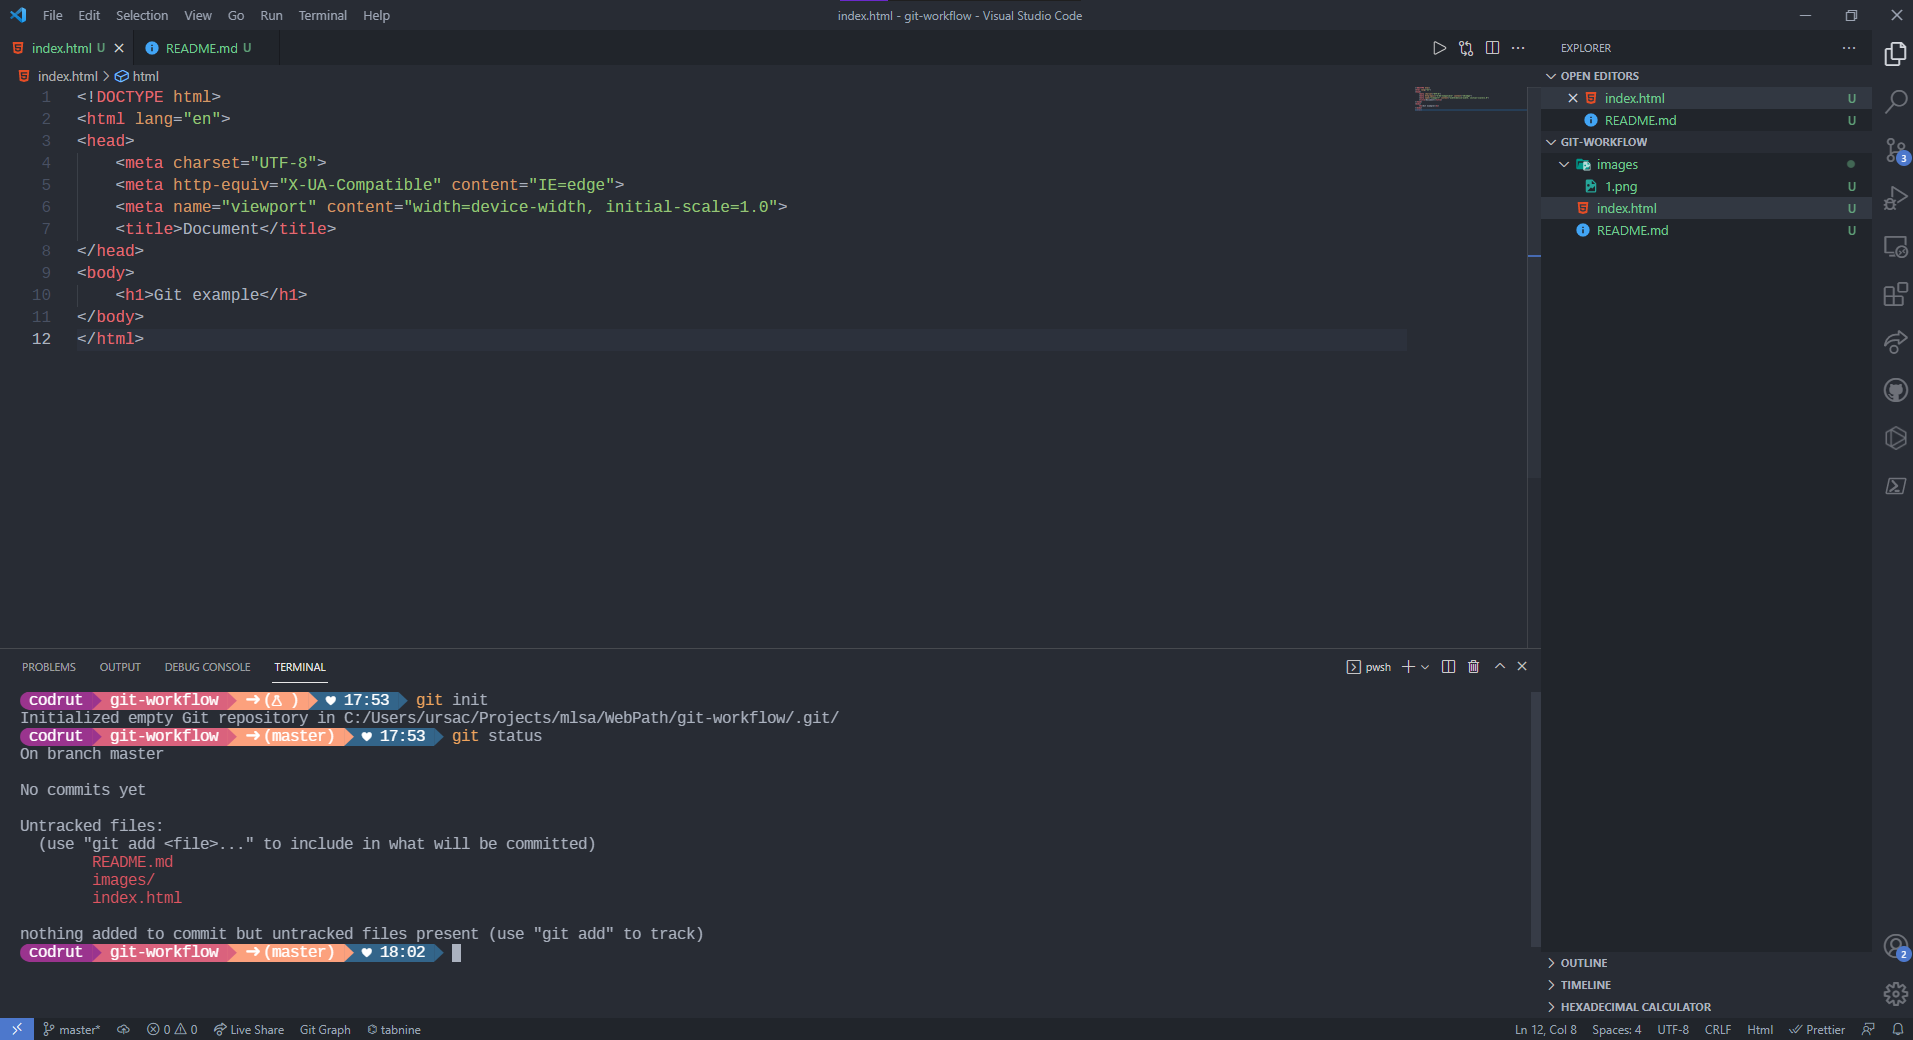This screenshot has width=1913, height=1040.
Task: Open the File menu
Action: [x=53, y=15]
